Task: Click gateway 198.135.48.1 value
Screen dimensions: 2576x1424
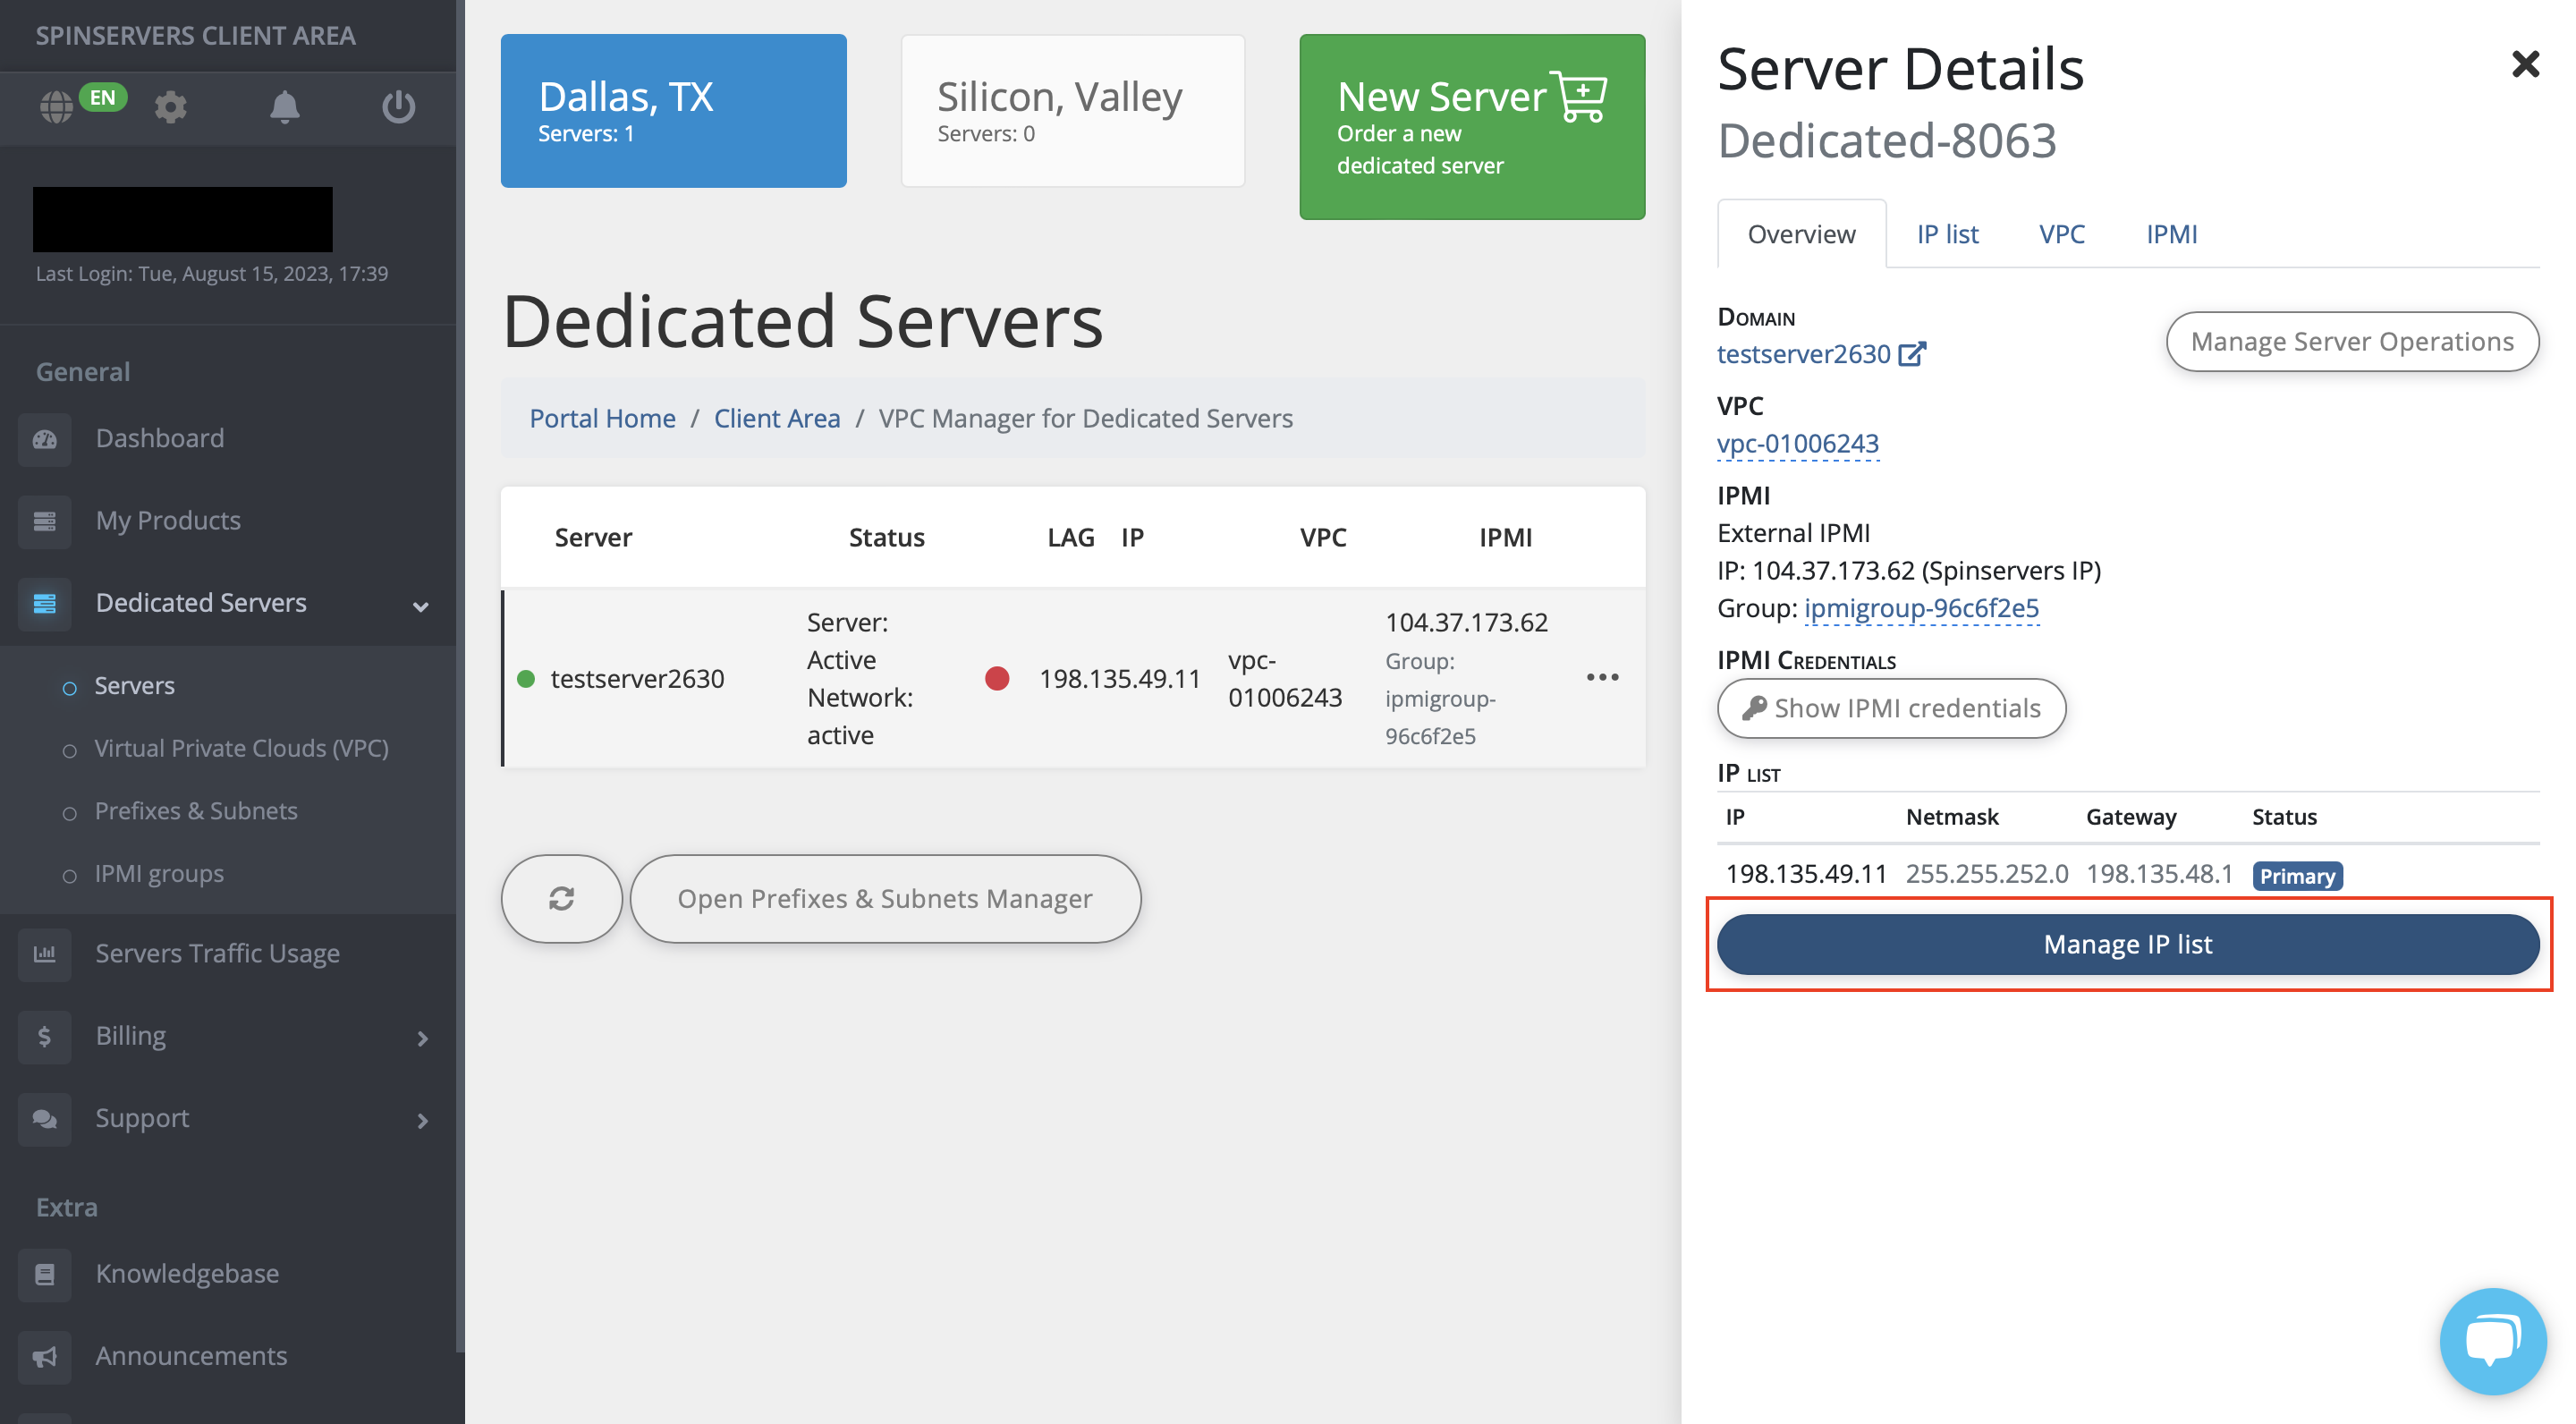Action: pos(2159,874)
